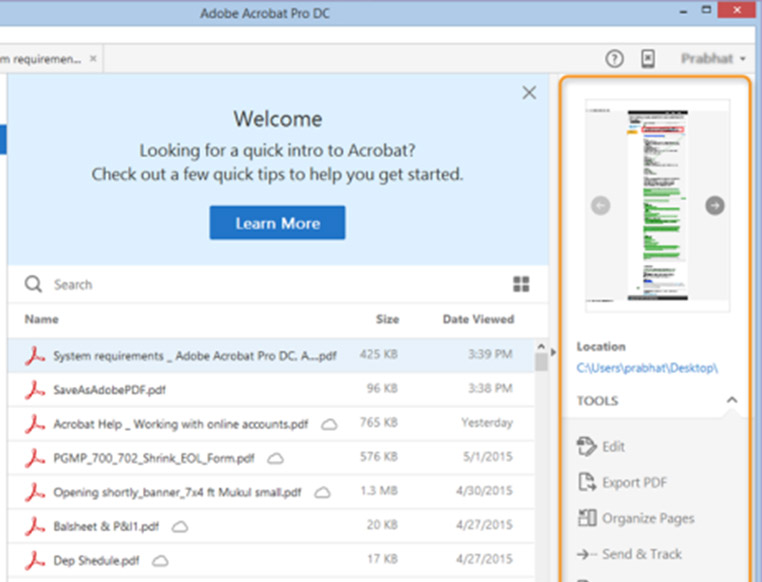The image size is (762, 582).
Task: Click the Edit tool icon
Action: [x=586, y=446]
